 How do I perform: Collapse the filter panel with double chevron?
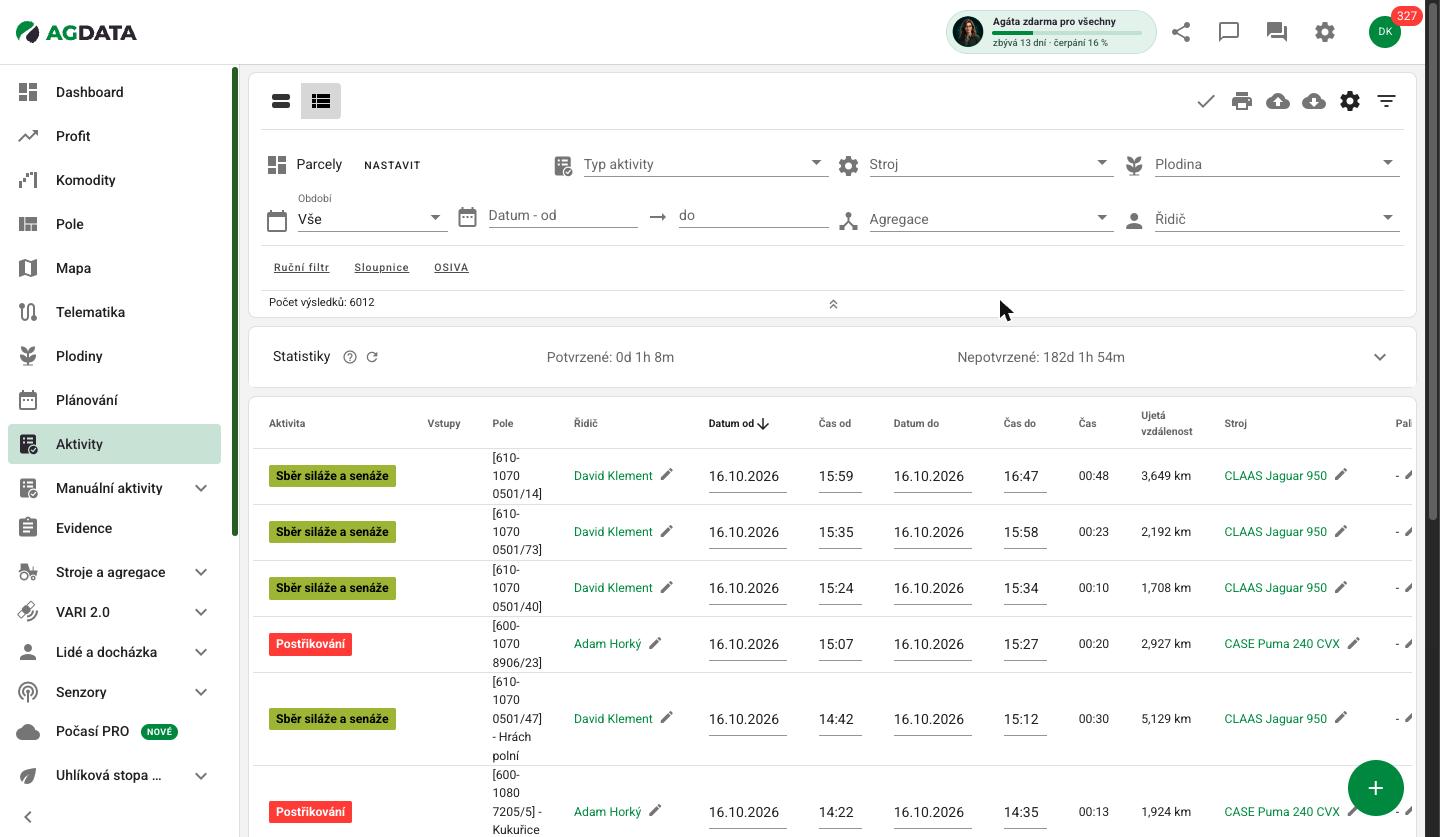pyautogui.click(x=833, y=304)
